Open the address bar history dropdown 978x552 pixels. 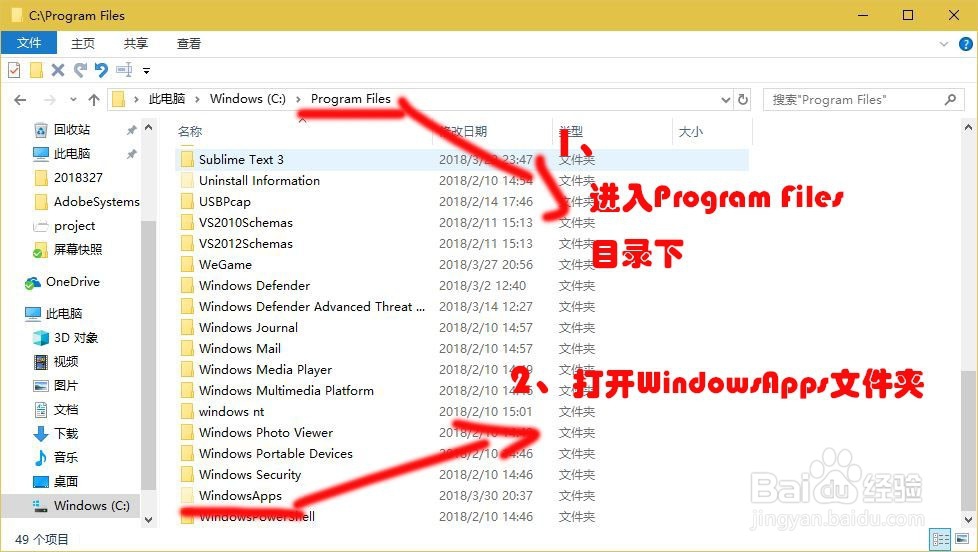(x=725, y=100)
